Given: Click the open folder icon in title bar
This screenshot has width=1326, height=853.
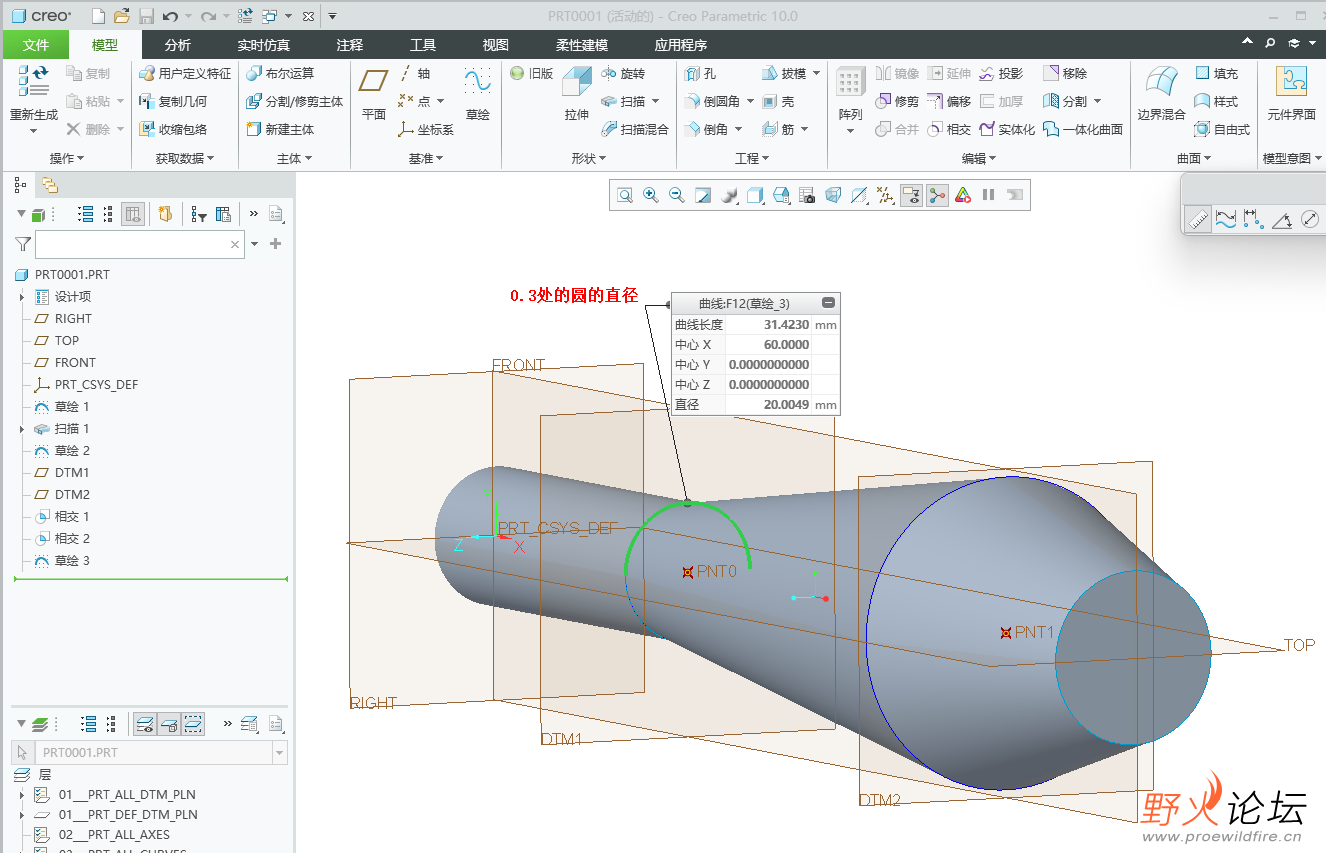Looking at the screenshot, I should pyautogui.click(x=122, y=16).
